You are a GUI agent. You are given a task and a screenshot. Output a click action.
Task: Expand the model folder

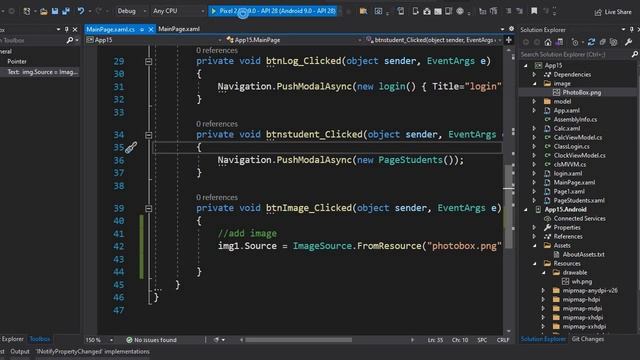point(534,101)
